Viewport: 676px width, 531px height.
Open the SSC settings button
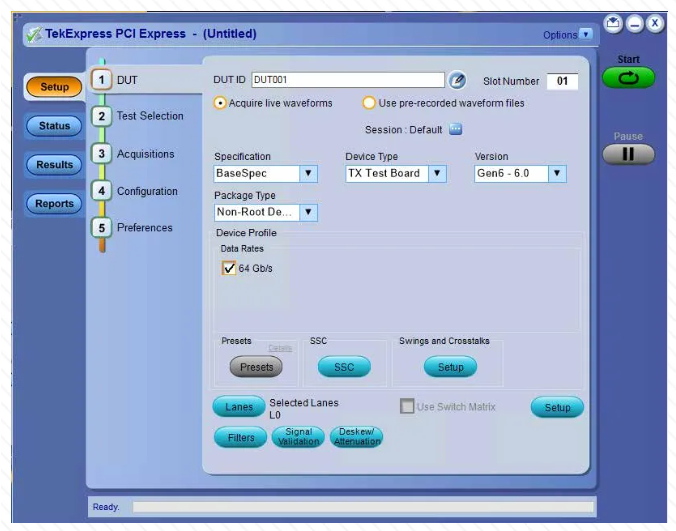(x=343, y=367)
